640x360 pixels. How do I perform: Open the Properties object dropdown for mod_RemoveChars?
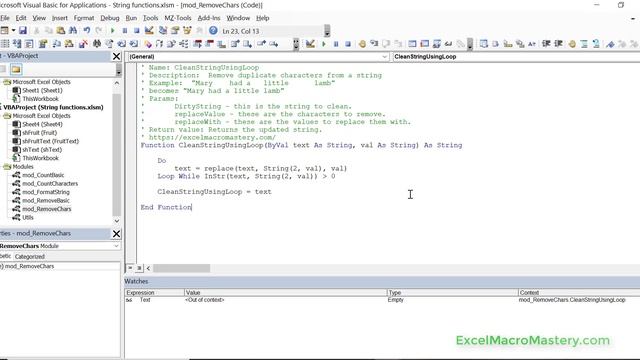coord(116,246)
